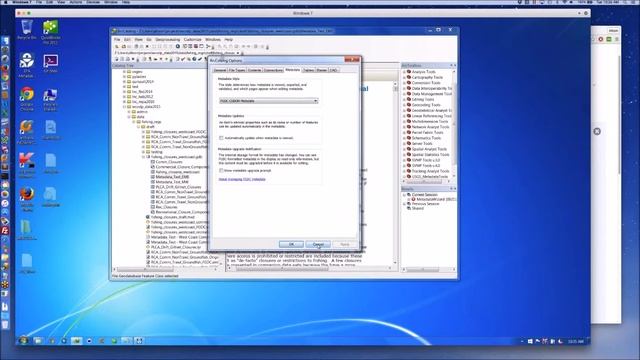Open Cartography Tools toolbox icon
Image resolution: width=640 pixels, height=360 pixels.
coord(409,77)
